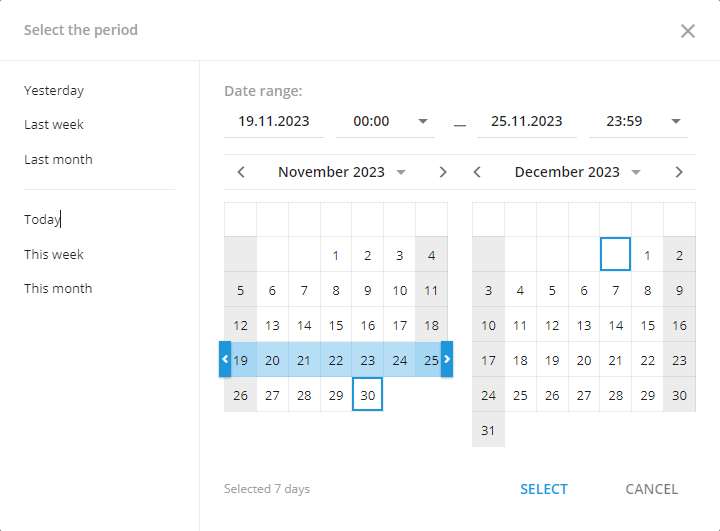Pick the This month preset
This screenshot has width=720, height=531.
coord(58,288)
